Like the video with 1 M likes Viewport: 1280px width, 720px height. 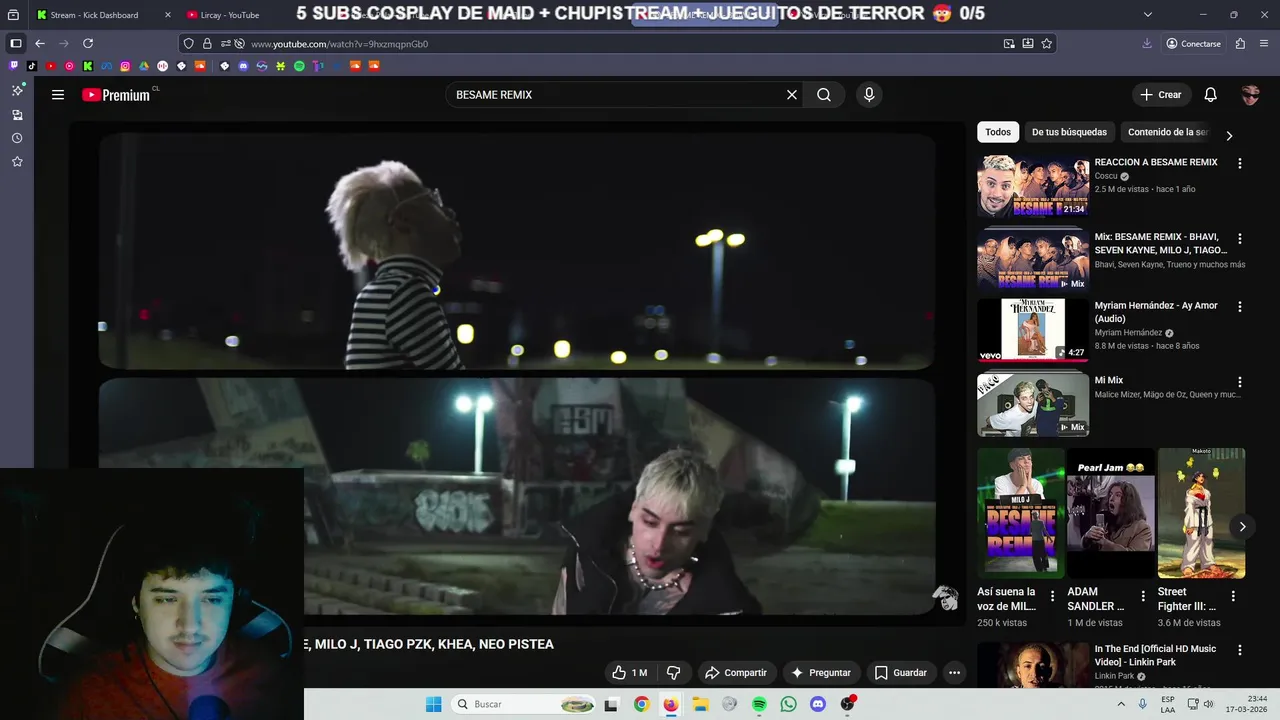coord(630,673)
